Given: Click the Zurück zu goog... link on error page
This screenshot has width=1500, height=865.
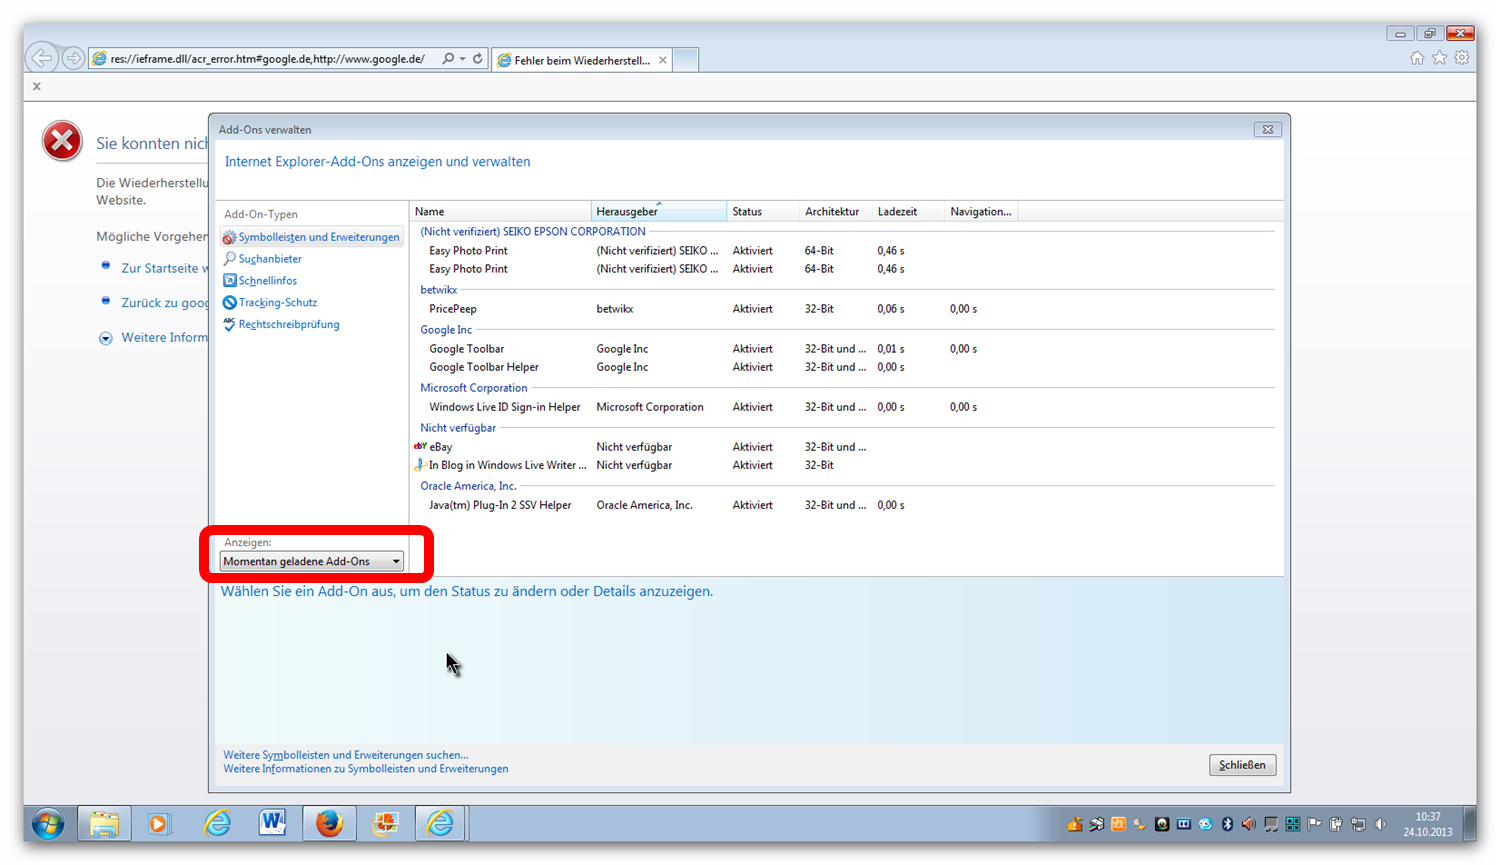Looking at the screenshot, I should click(x=164, y=303).
